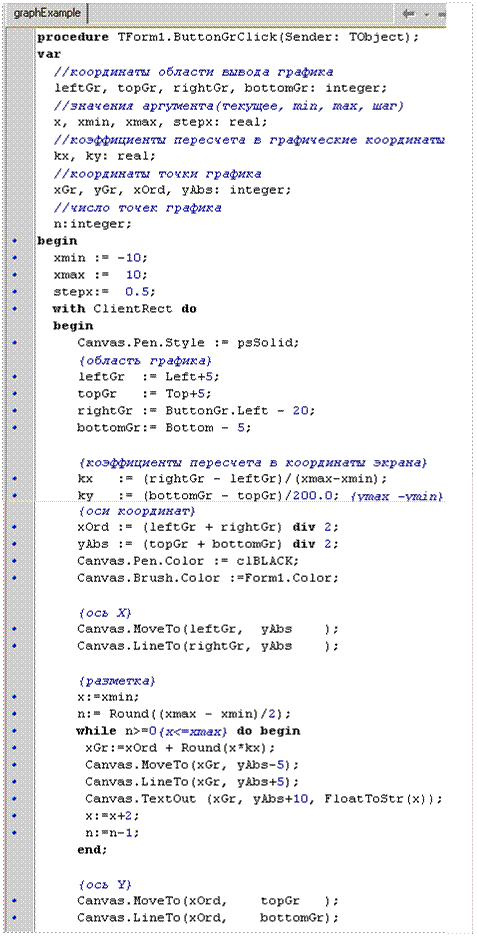Click gutter dot beside 'x:=x+2;'
Image resolution: width=477 pixels, height=937 pixels.
[x=14, y=816]
